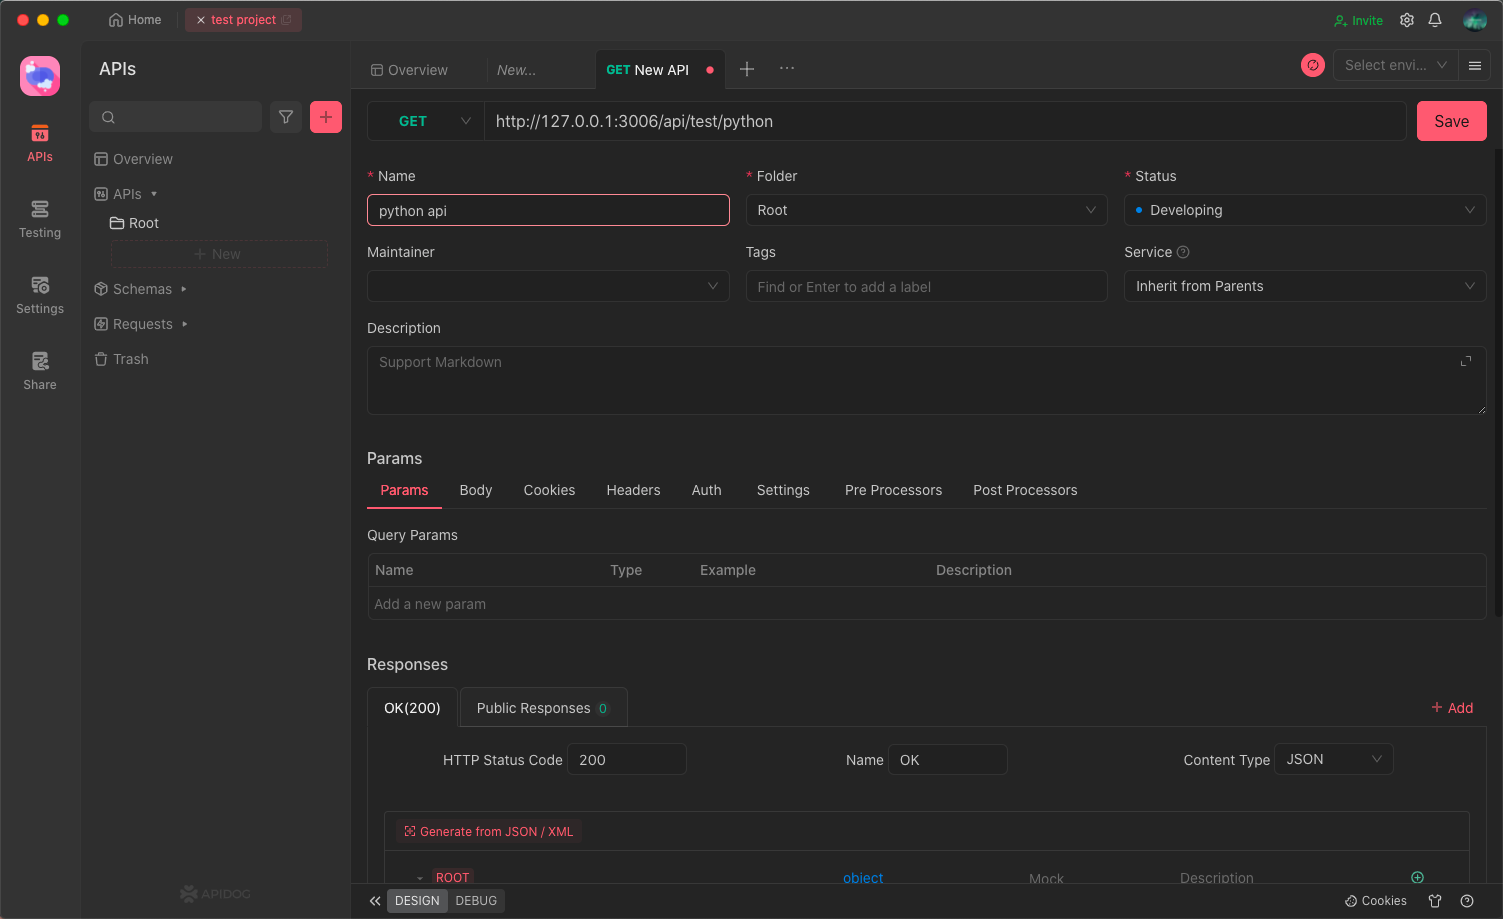This screenshot has width=1503, height=919.
Task: Open the settings gear in title bar
Action: (x=1407, y=20)
